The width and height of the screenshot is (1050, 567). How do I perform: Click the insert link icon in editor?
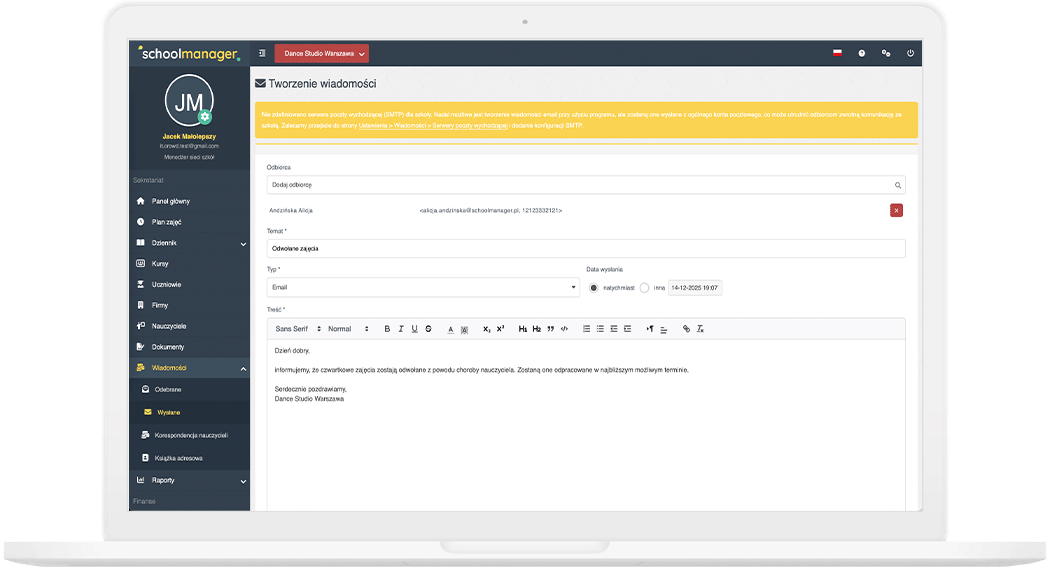[x=686, y=329]
